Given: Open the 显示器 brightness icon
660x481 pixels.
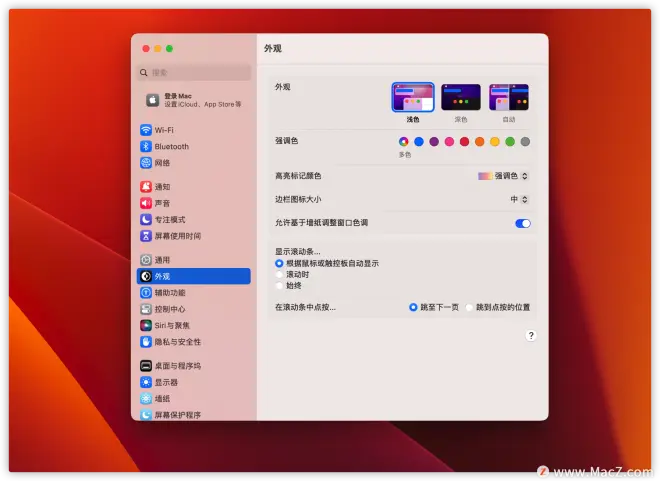Looking at the screenshot, I should (146, 382).
